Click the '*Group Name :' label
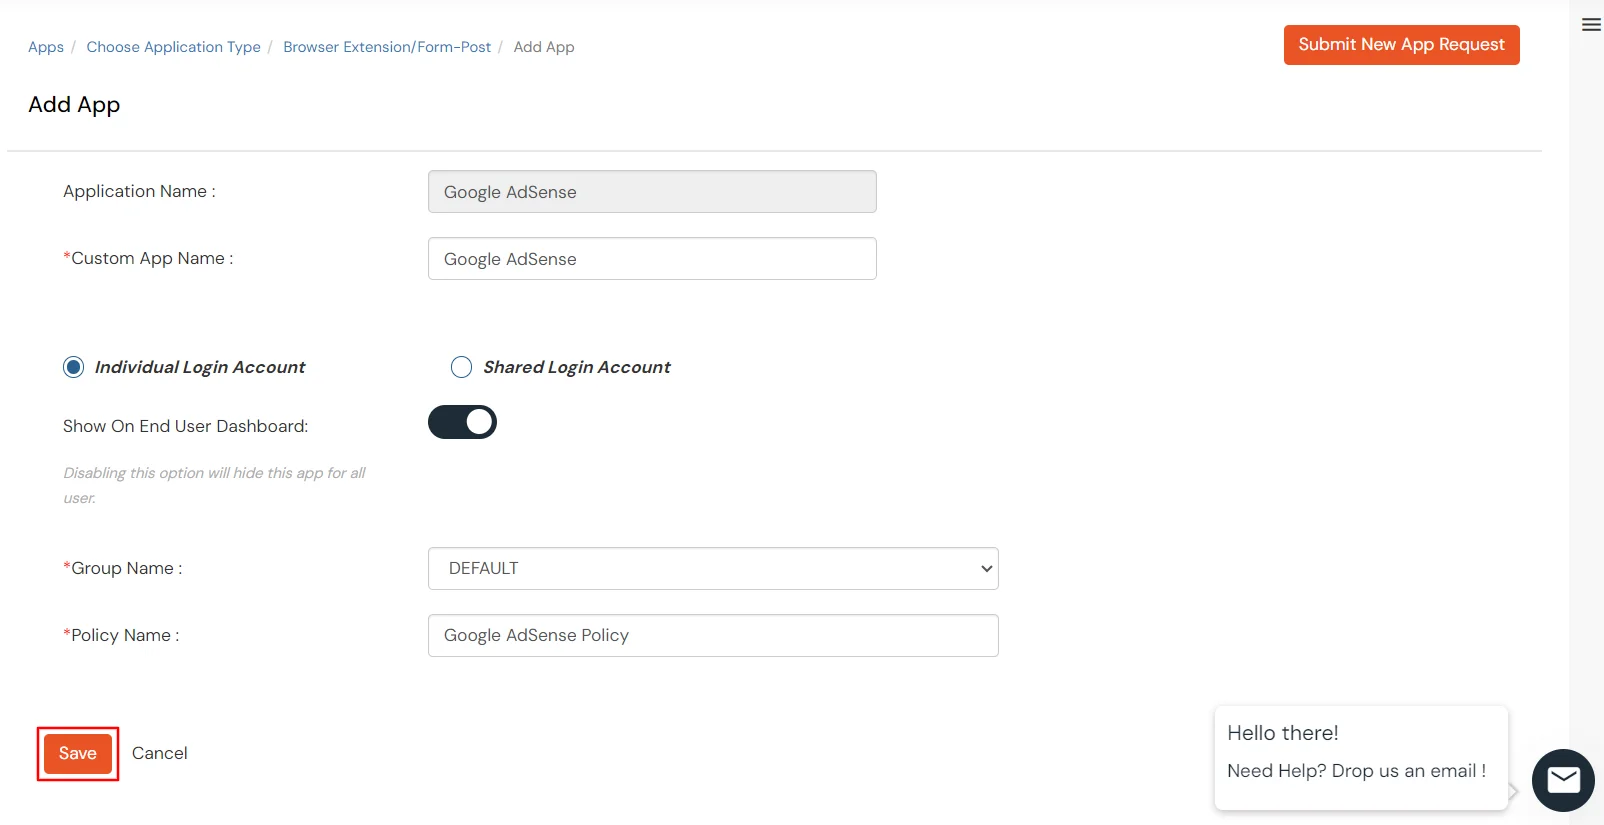Viewport: 1604px width, 825px height. 122,568
